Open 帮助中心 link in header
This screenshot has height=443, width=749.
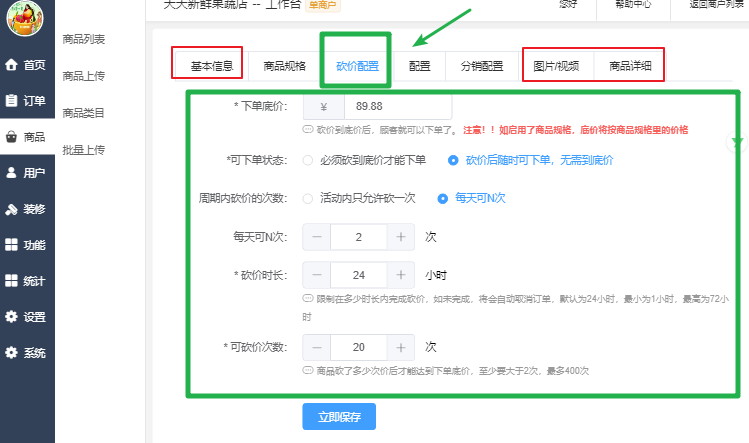pos(633,4)
